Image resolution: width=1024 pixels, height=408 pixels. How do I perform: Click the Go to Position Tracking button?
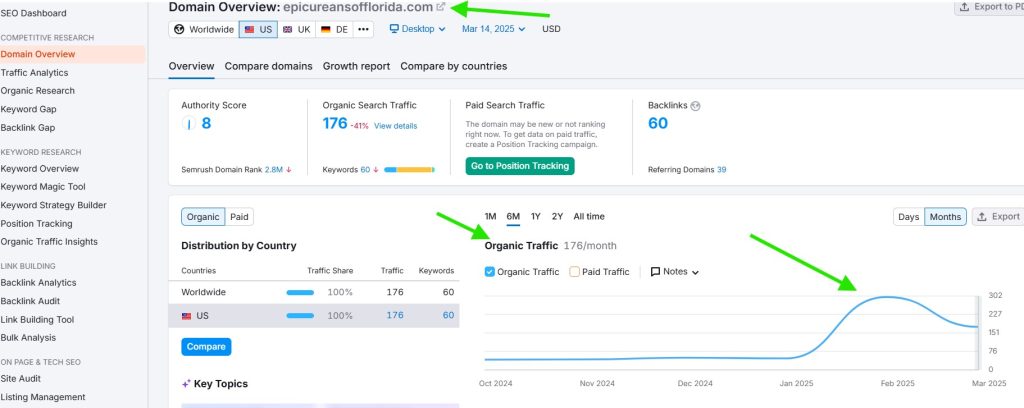tap(519, 166)
